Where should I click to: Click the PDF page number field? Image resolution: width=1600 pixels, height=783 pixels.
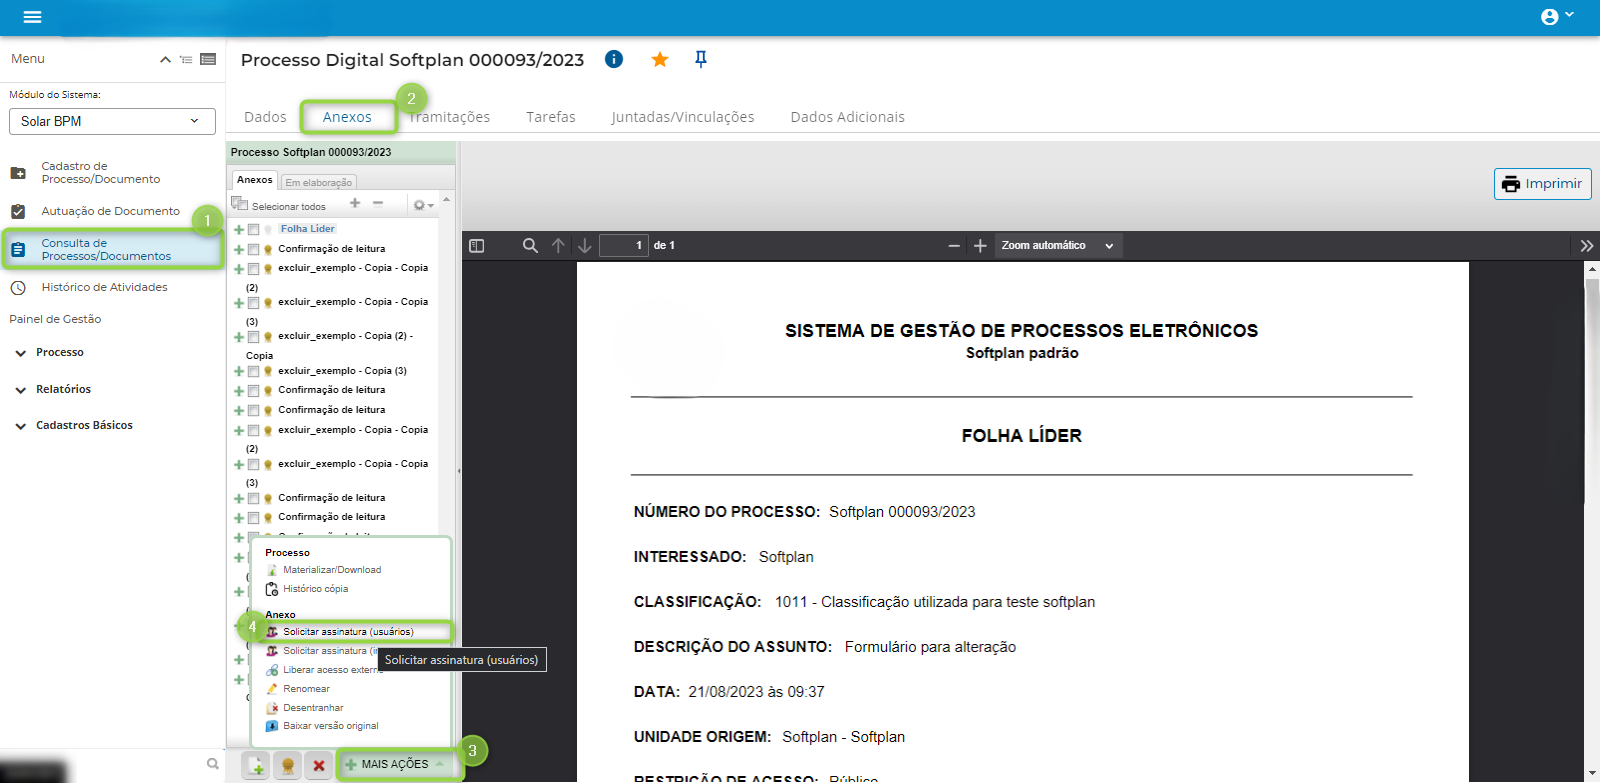624,246
